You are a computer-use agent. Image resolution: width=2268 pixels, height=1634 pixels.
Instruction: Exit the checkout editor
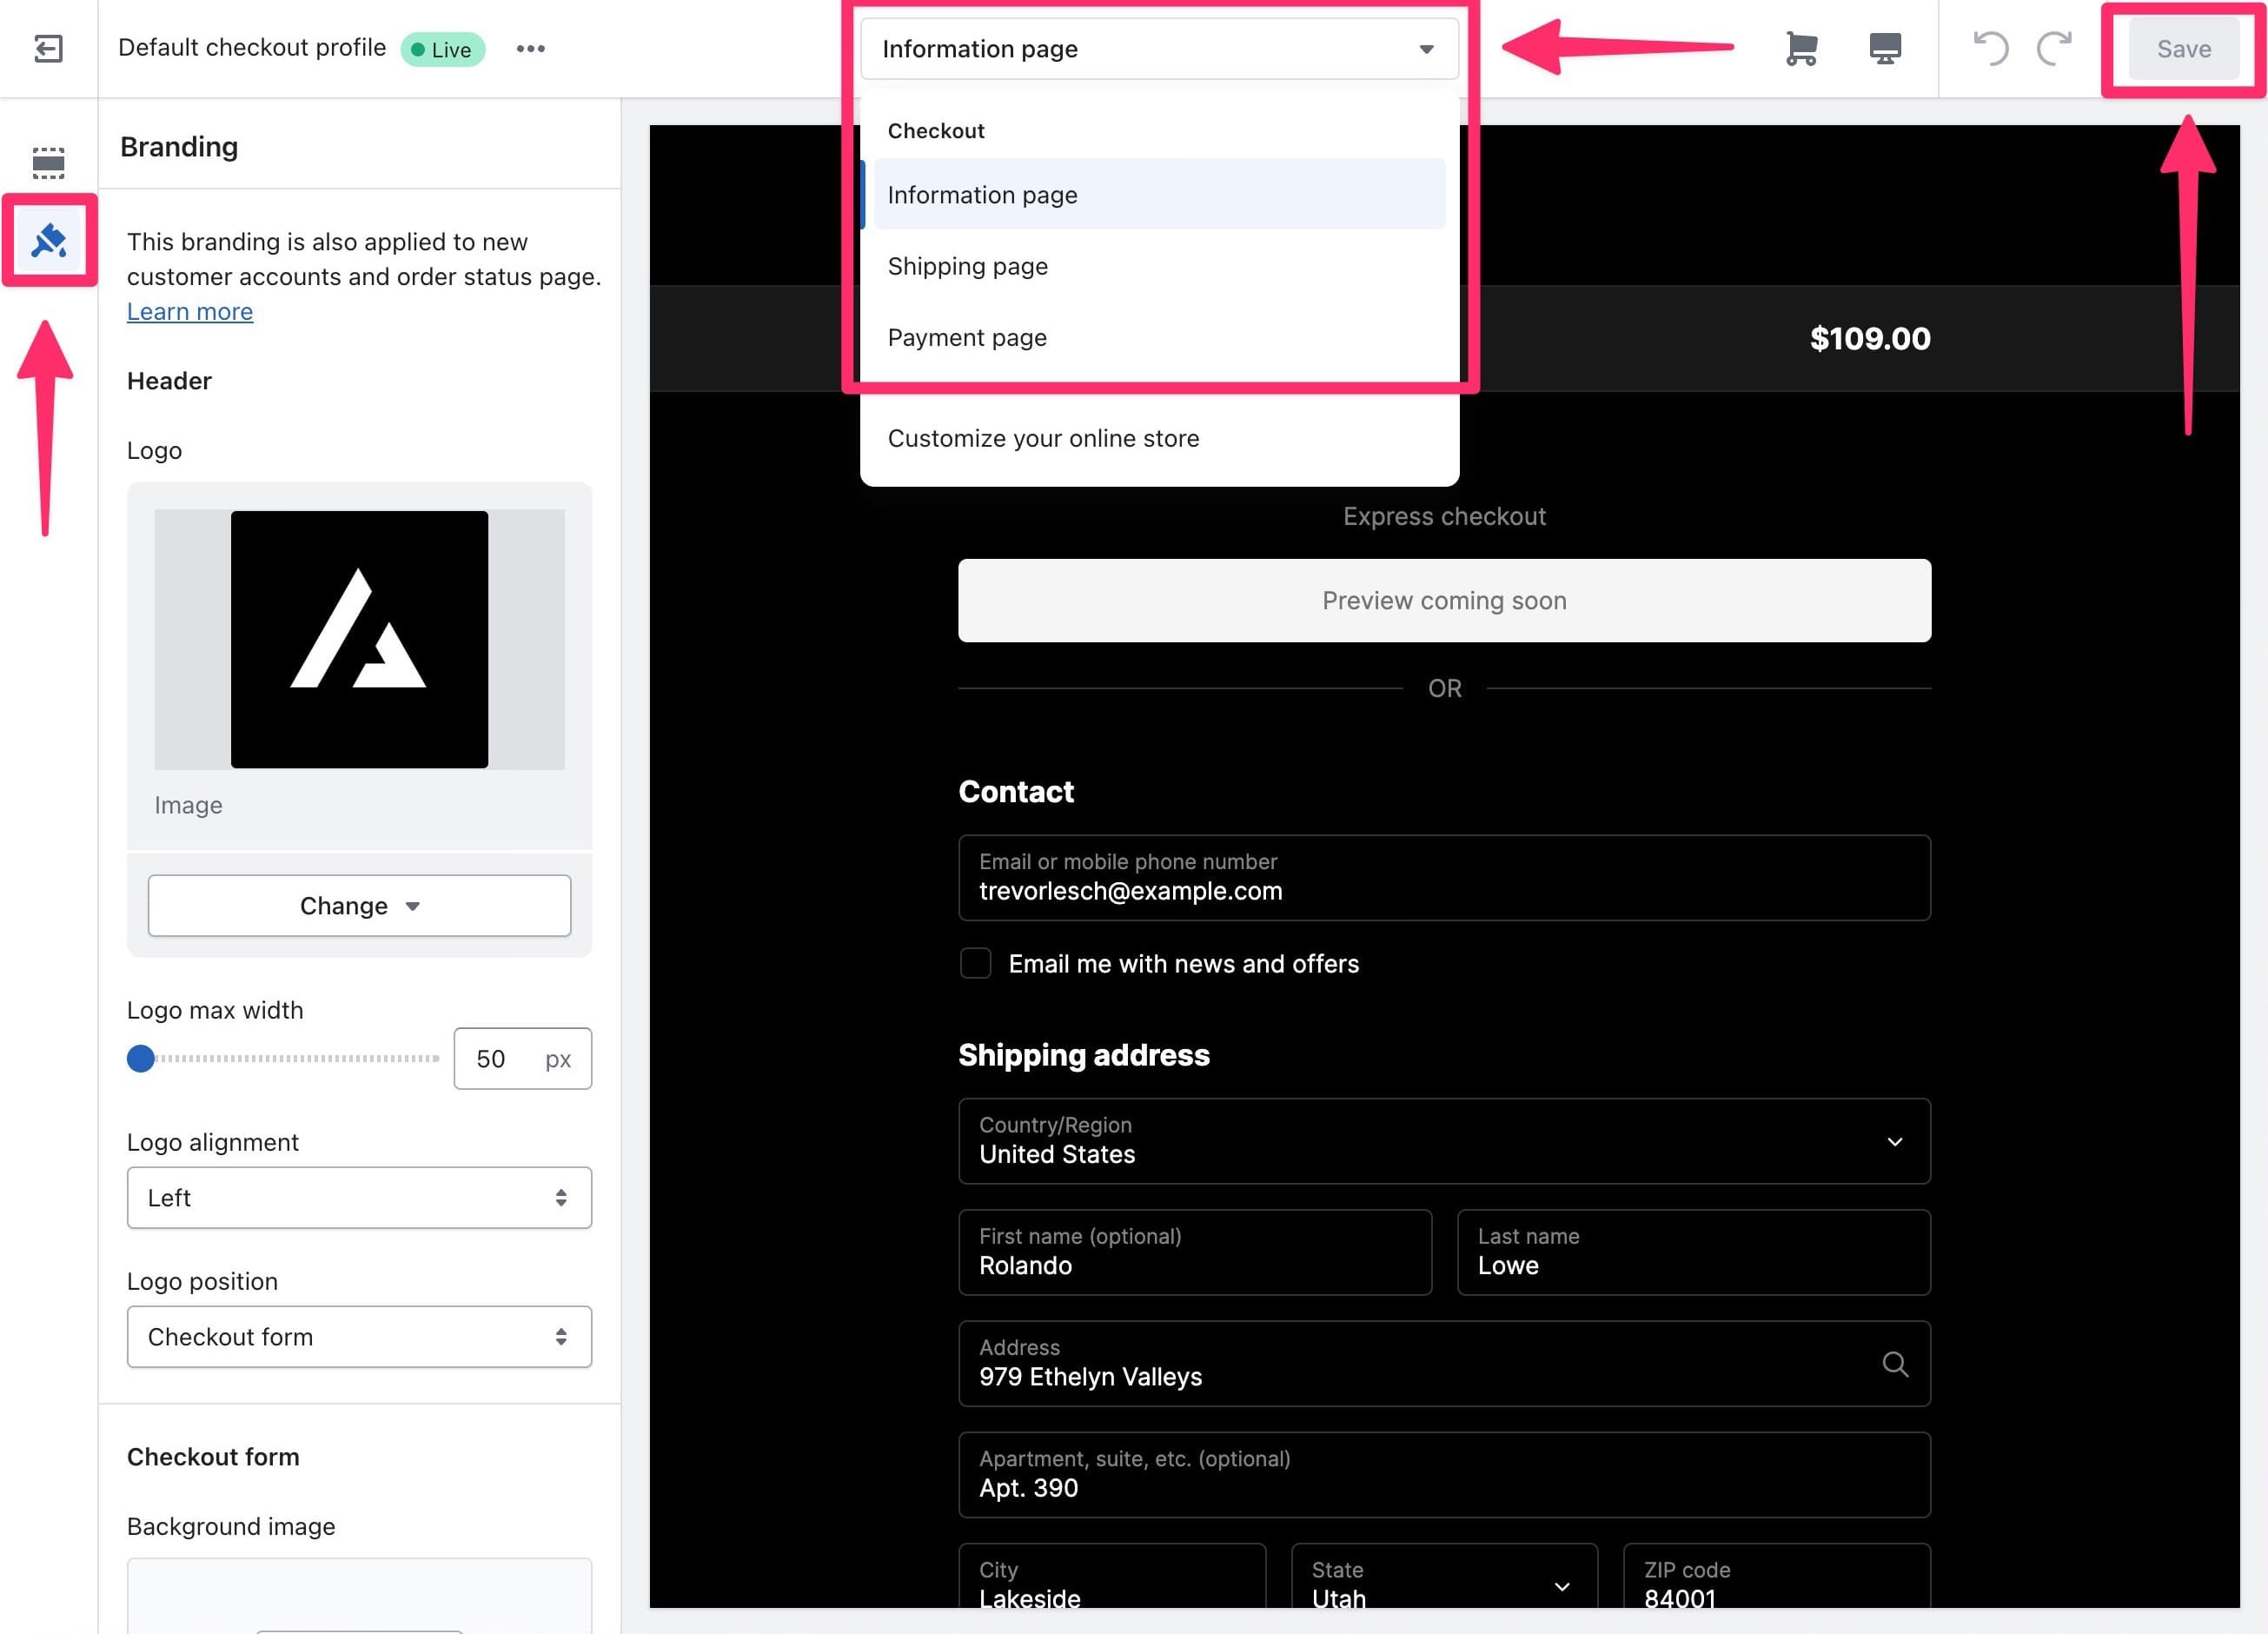point(47,48)
